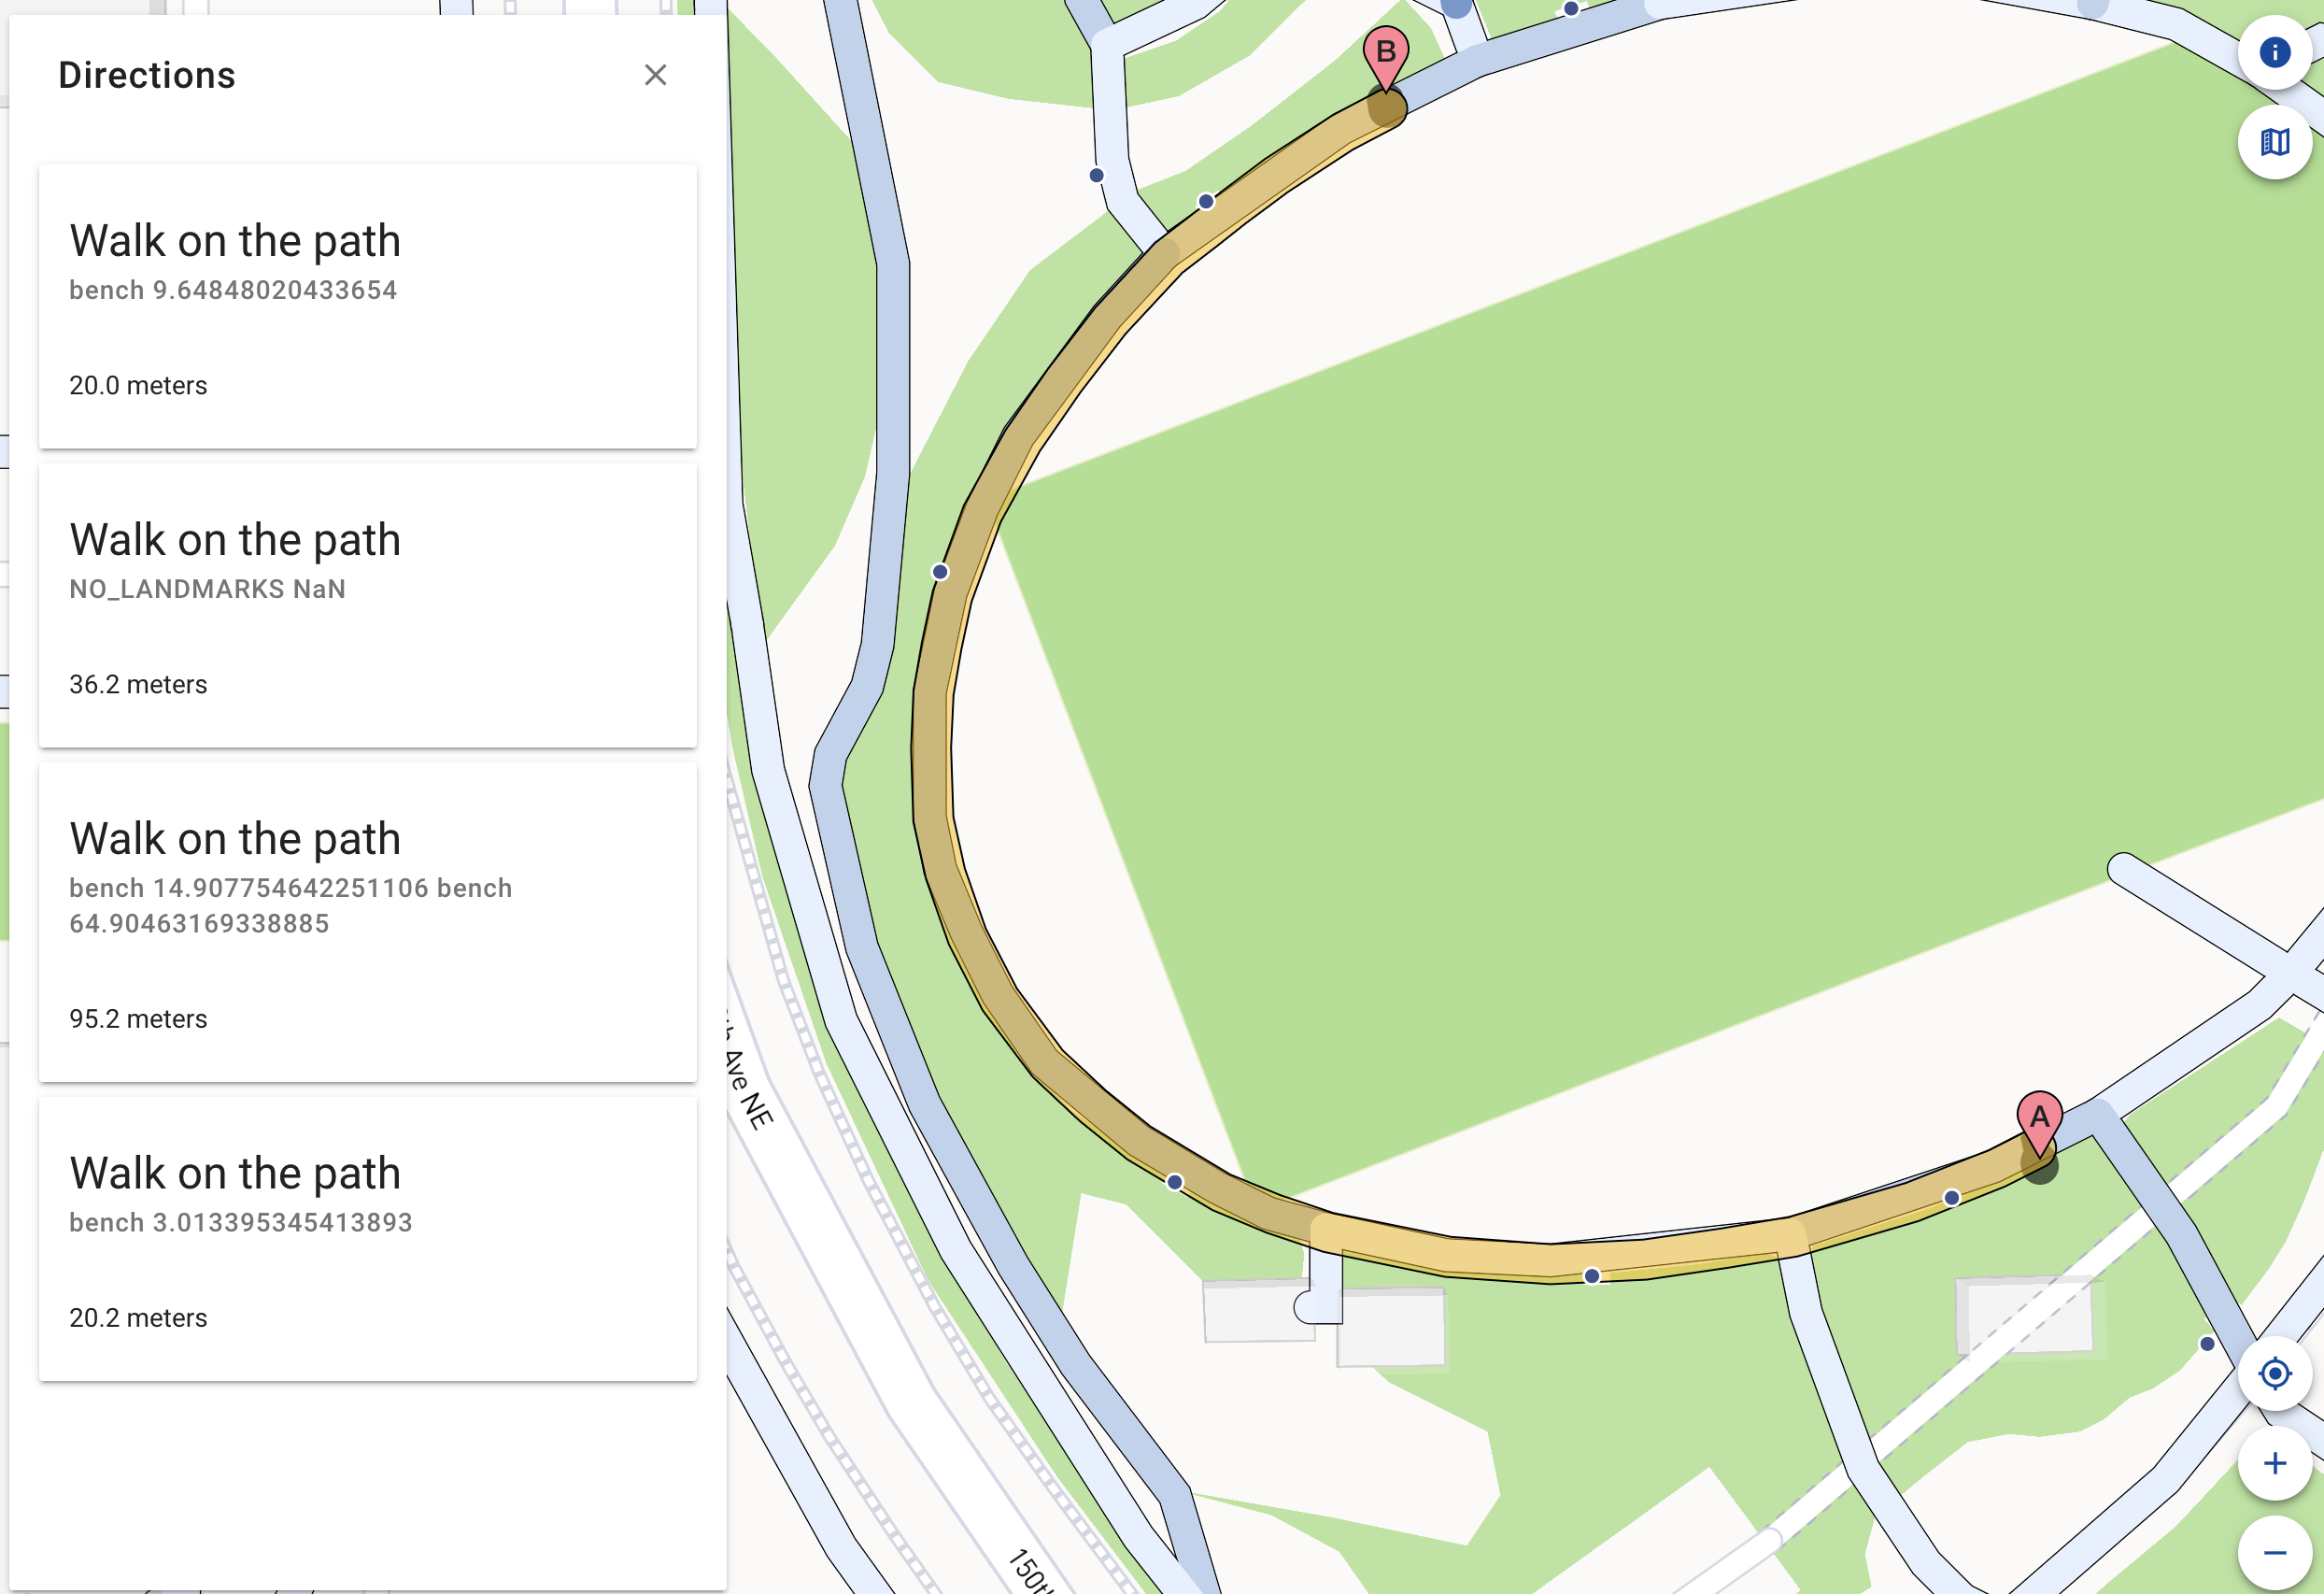Click the '36.2 meters' distance text

(x=138, y=685)
